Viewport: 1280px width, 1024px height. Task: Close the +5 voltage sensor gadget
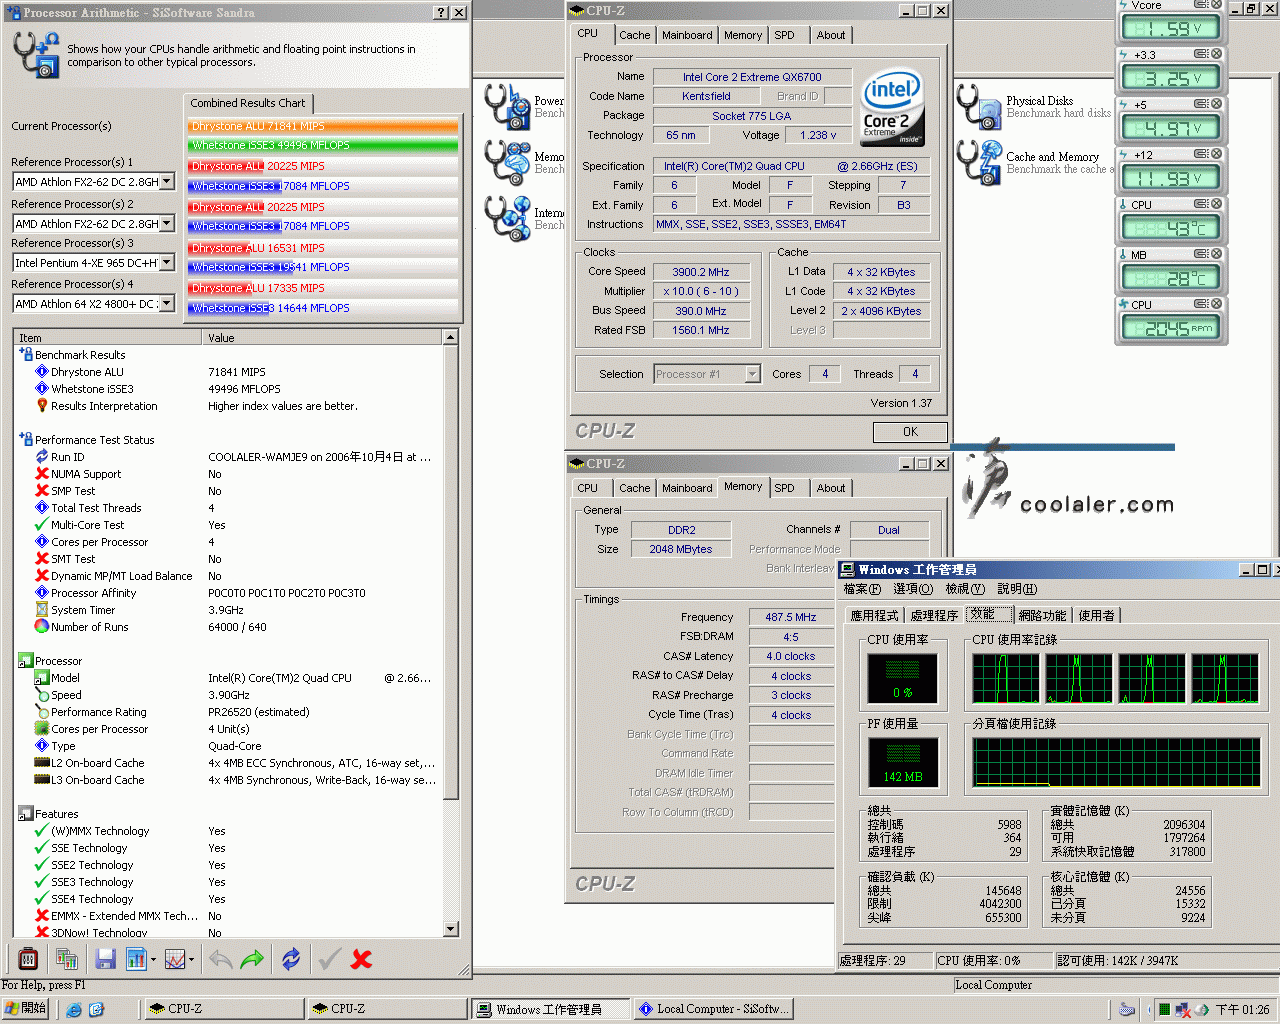tap(1217, 104)
